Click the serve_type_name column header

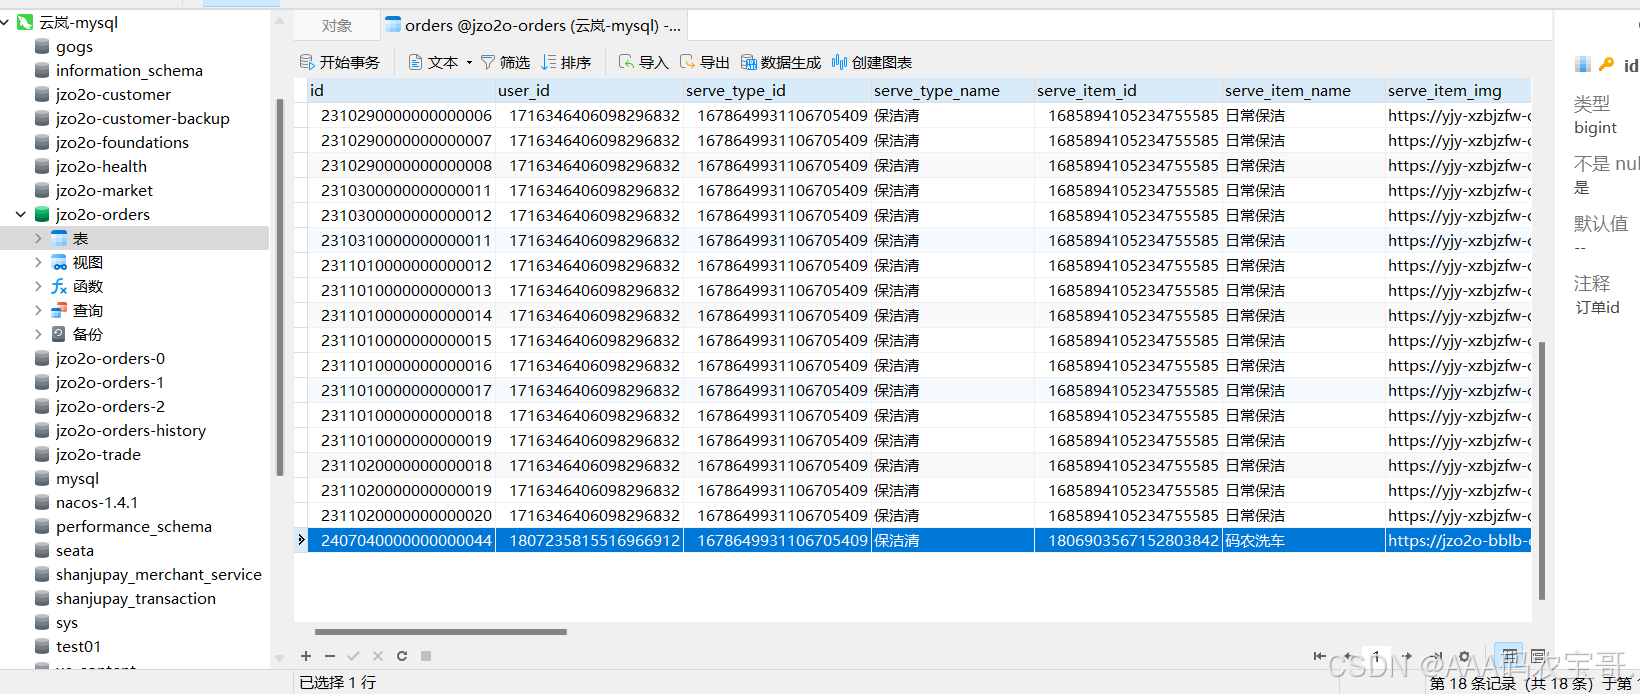click(x=952, y=90)
